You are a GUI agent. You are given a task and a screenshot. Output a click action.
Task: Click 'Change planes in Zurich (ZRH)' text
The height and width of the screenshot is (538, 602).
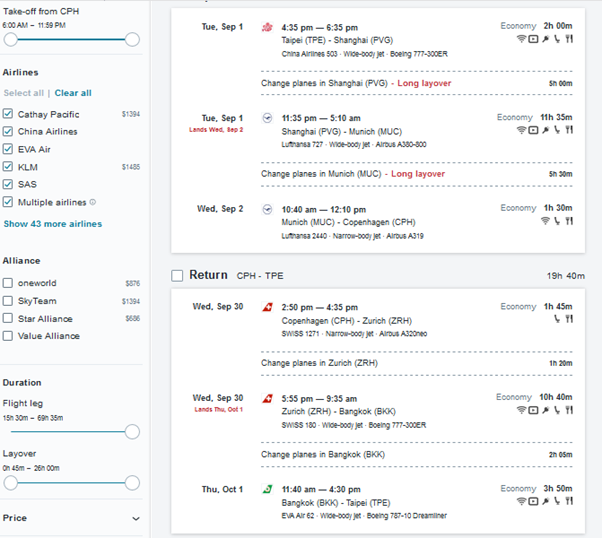[x=319, y=363]
